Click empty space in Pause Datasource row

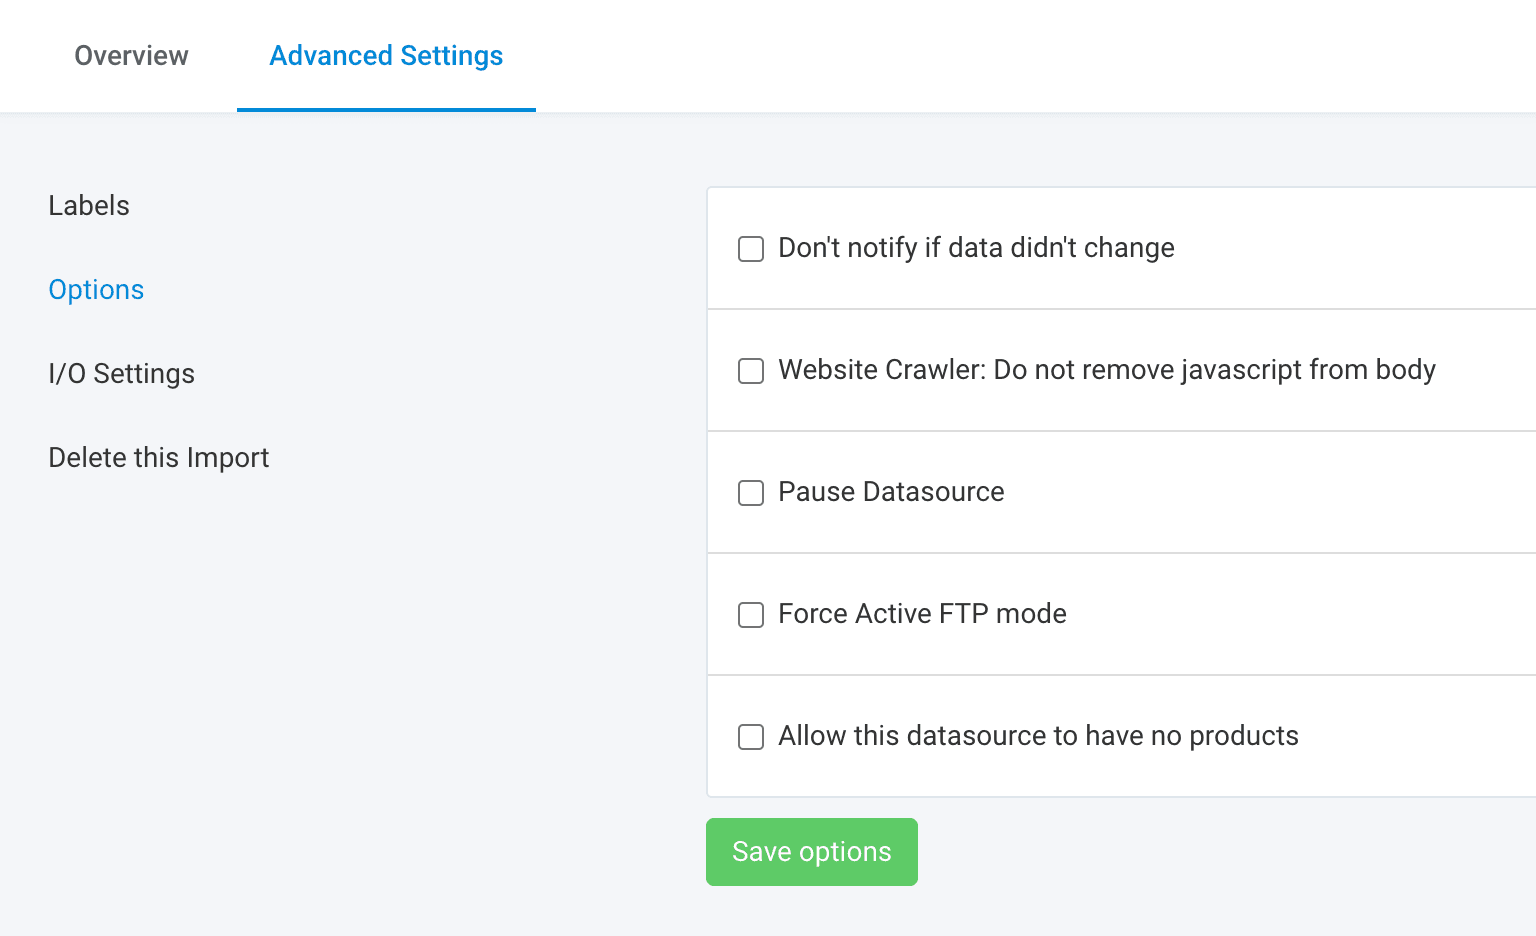point(1300,492)
